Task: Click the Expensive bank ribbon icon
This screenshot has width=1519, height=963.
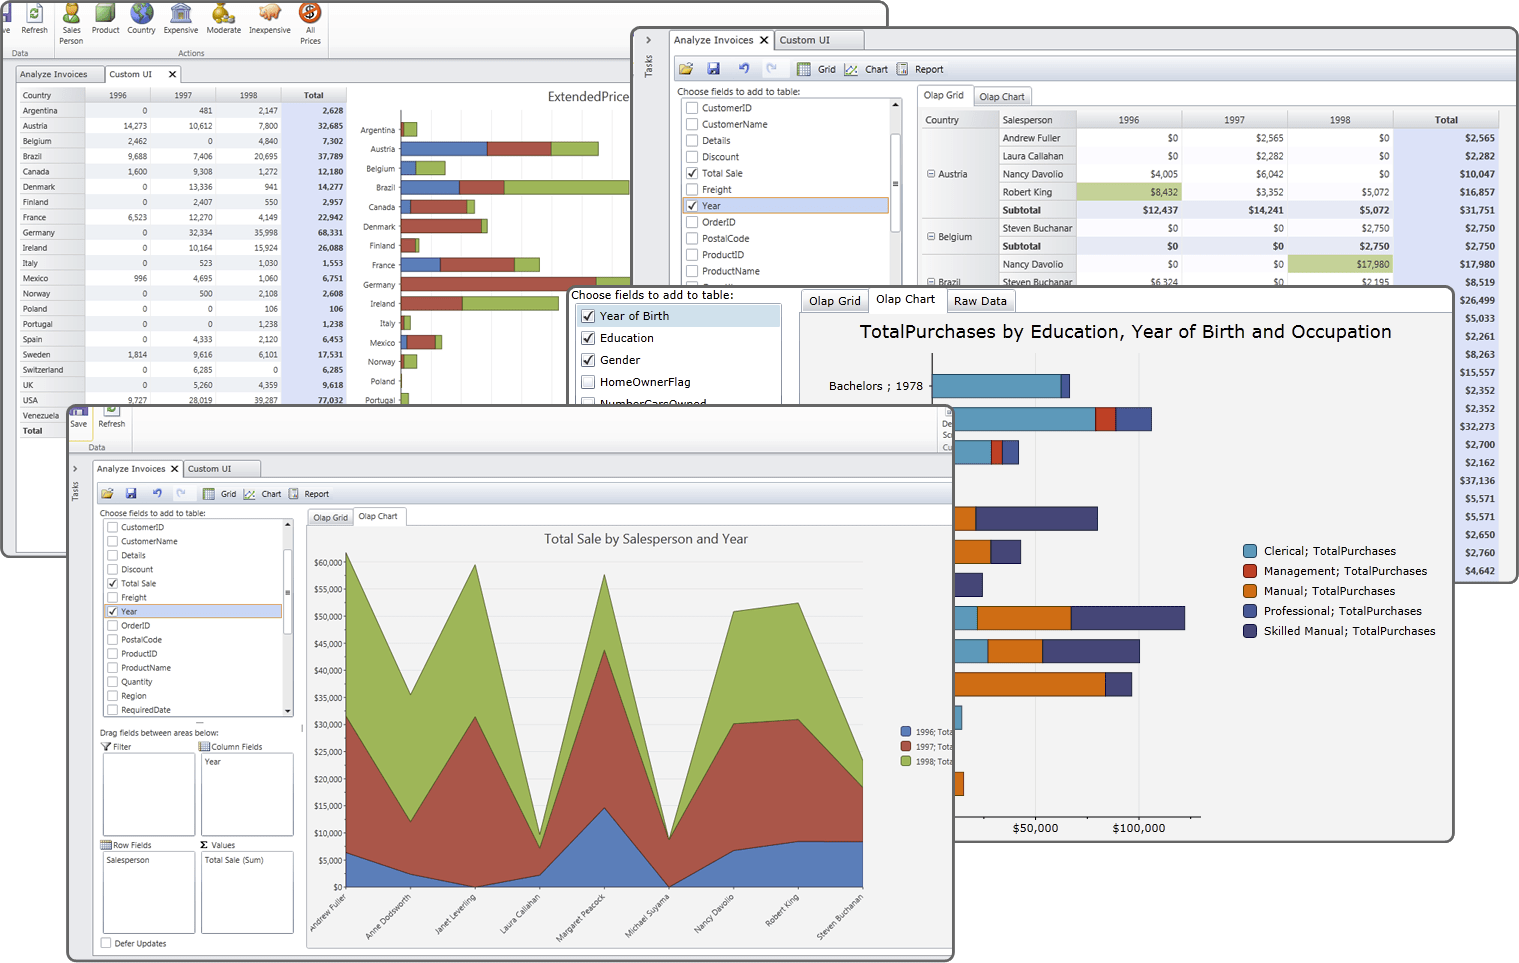Action: [181, 13]
